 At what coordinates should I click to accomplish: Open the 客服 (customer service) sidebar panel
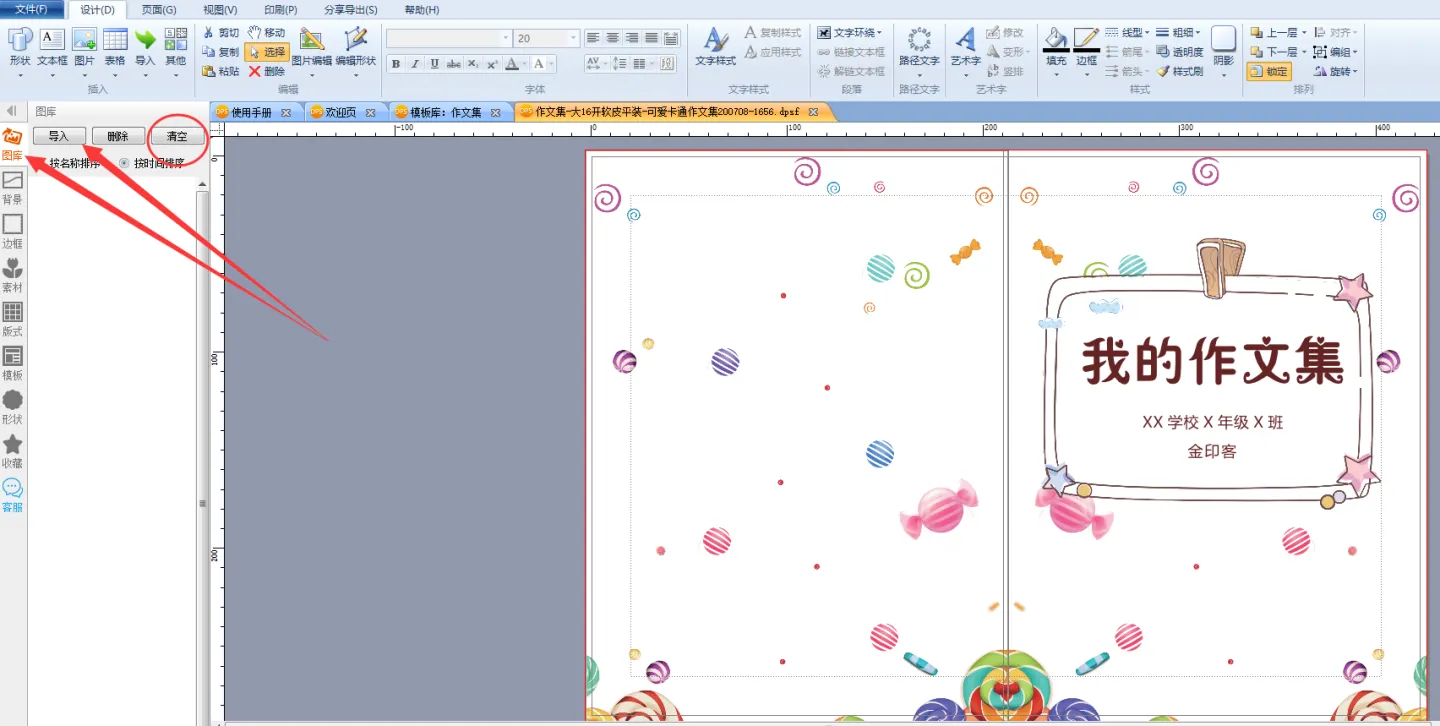click(x=12, y=495)
